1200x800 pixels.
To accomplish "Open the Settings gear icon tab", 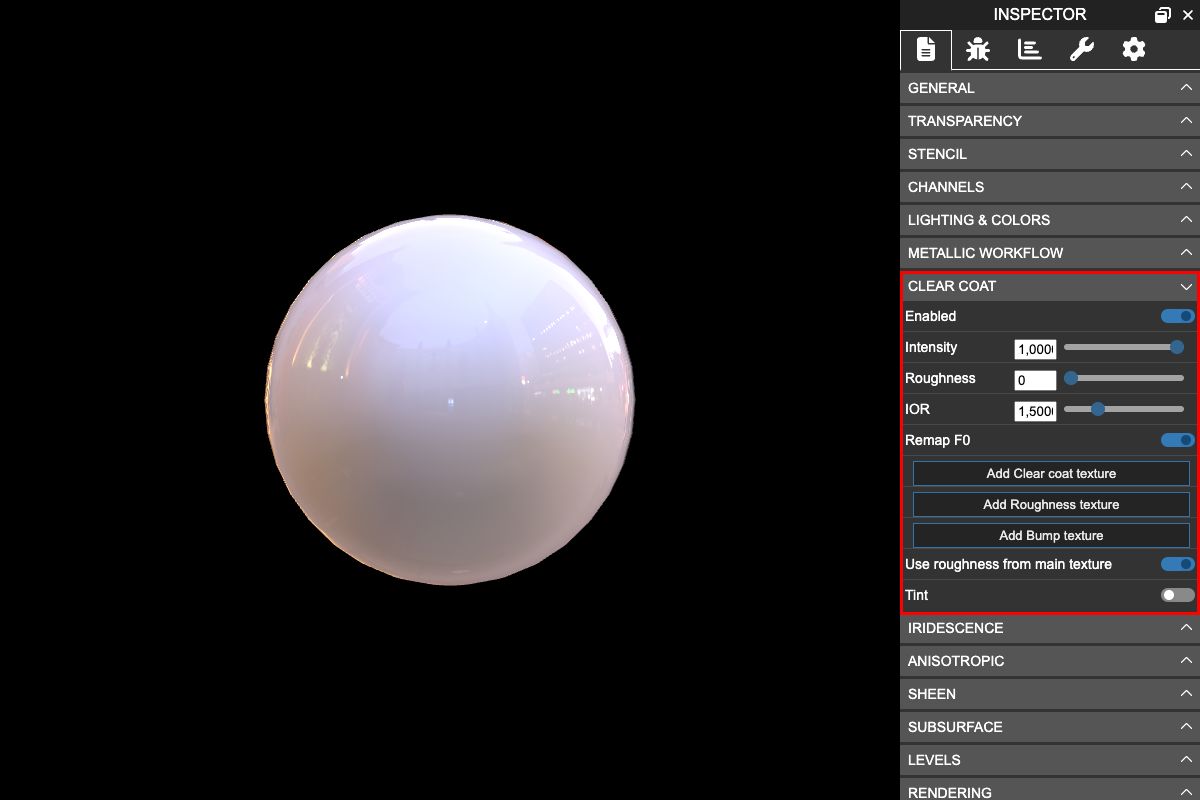I will [x=1133, y=49].
